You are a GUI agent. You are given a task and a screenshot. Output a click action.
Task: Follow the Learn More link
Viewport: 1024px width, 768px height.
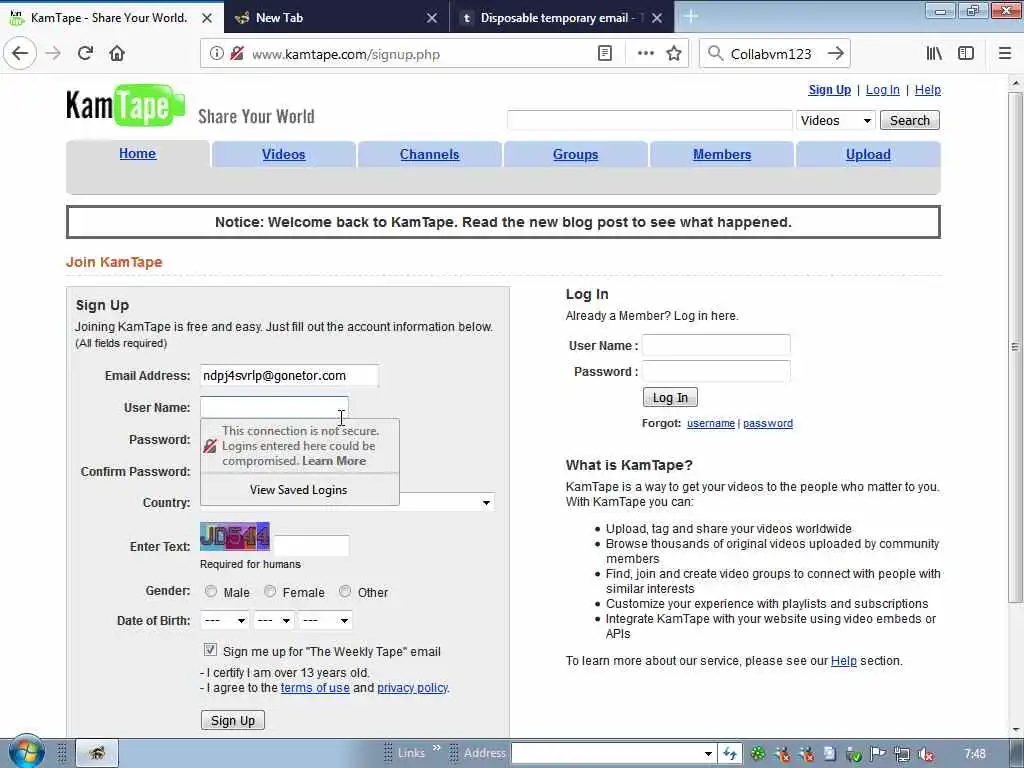tap(334, 460)
